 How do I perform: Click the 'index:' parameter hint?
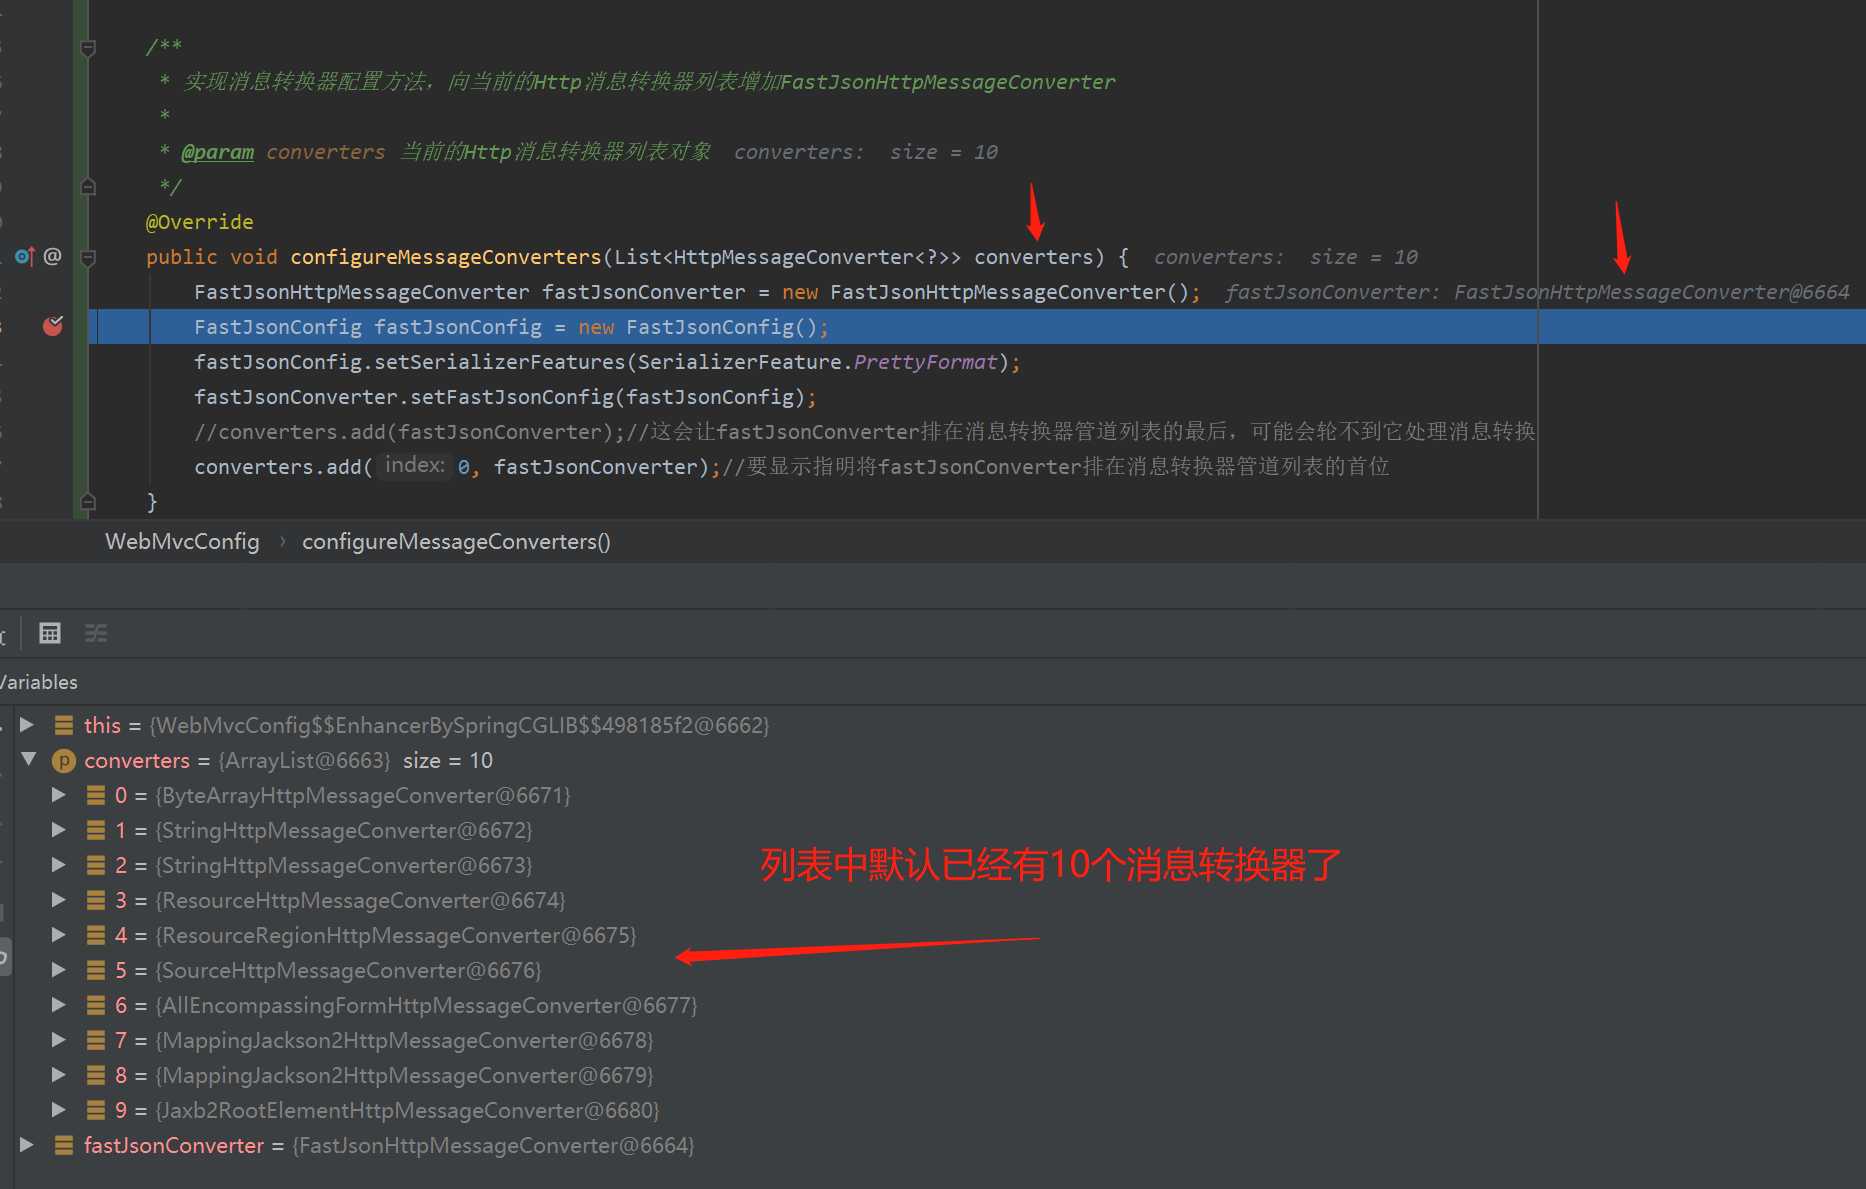click(415, 465)
